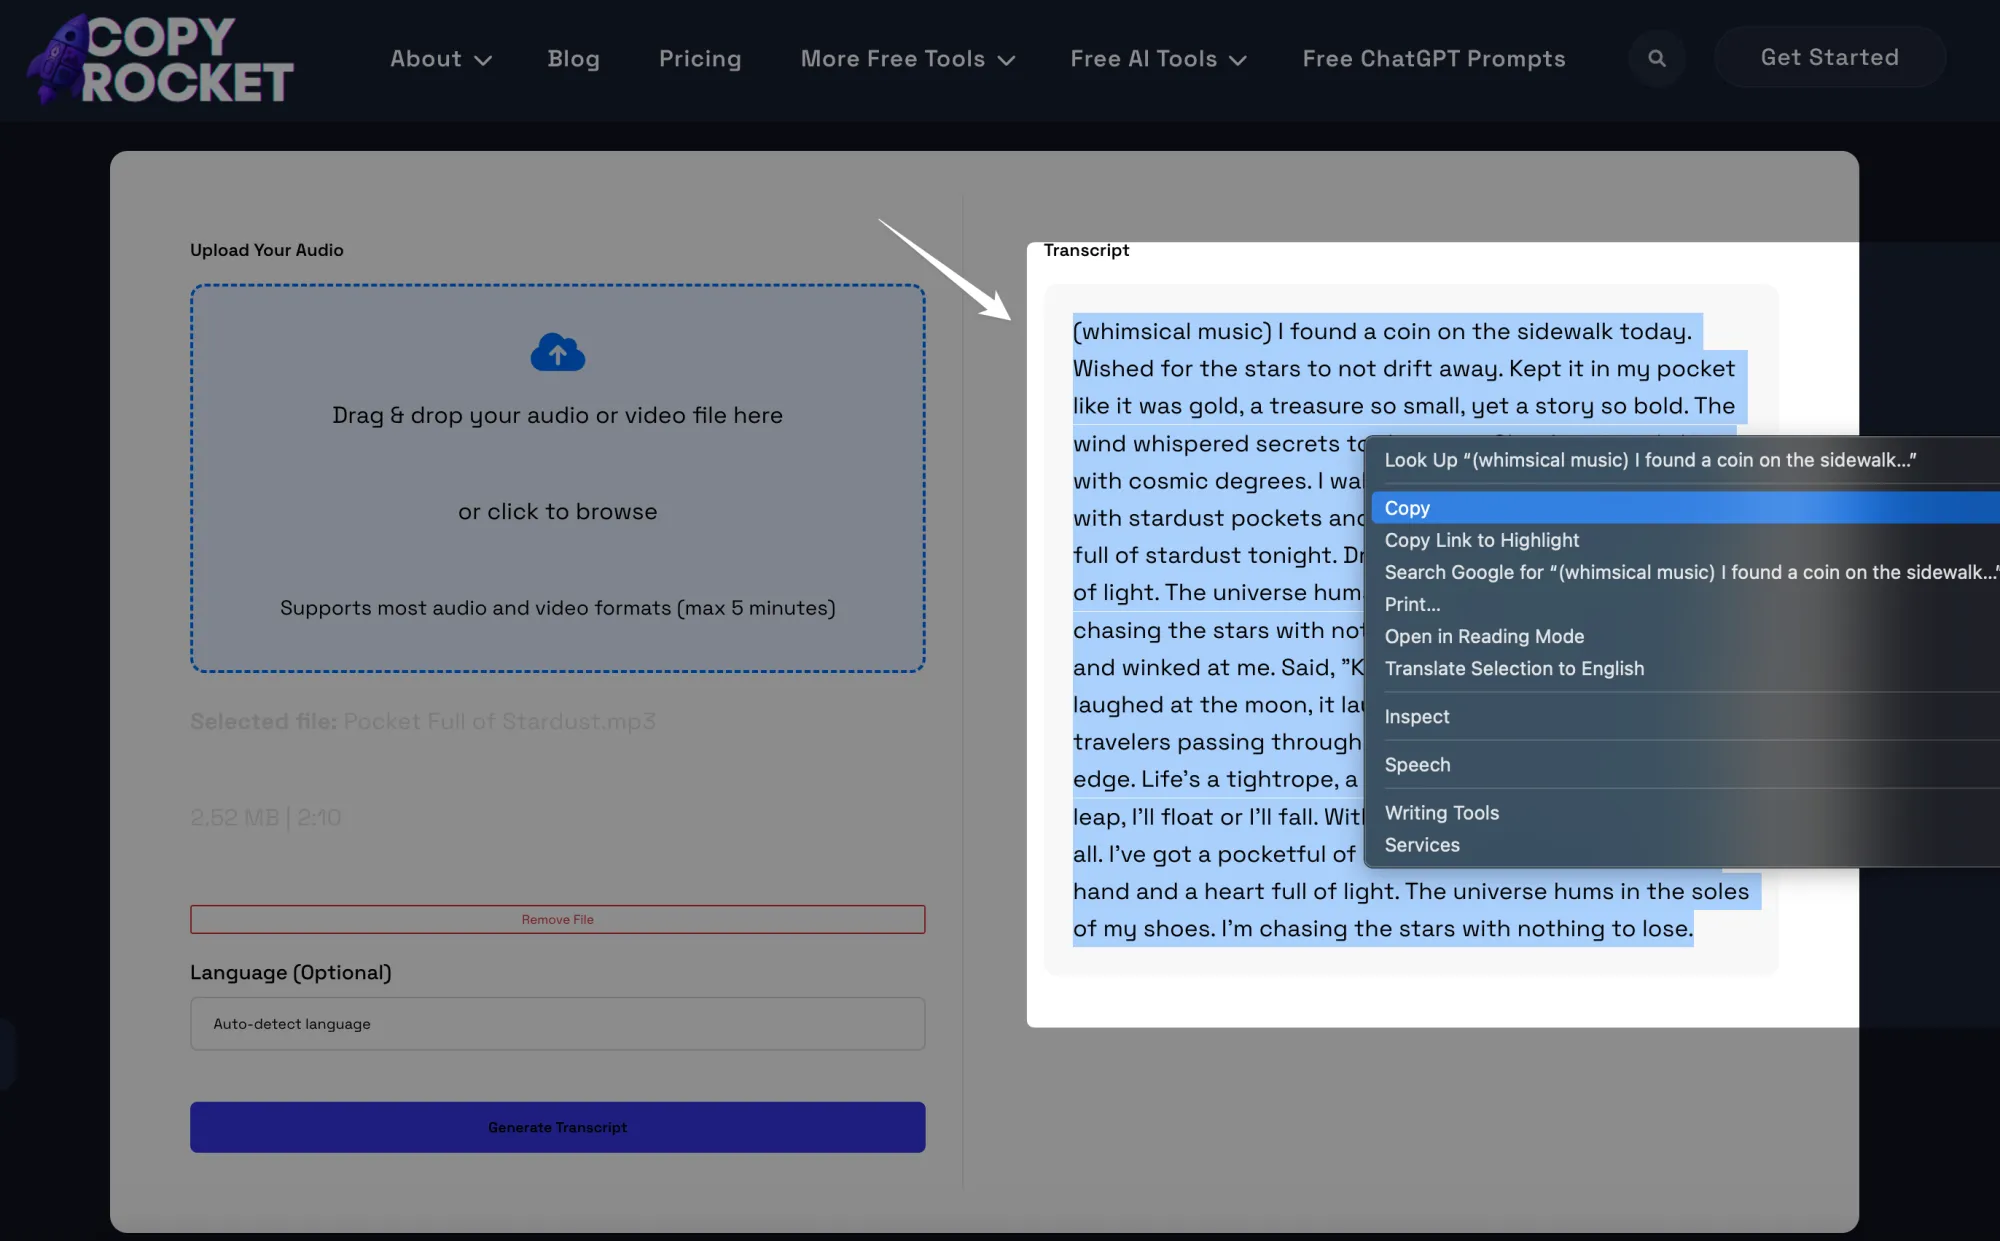Expand the Free AI Tools menu

pyautogui.click(x=1157, y=59)
